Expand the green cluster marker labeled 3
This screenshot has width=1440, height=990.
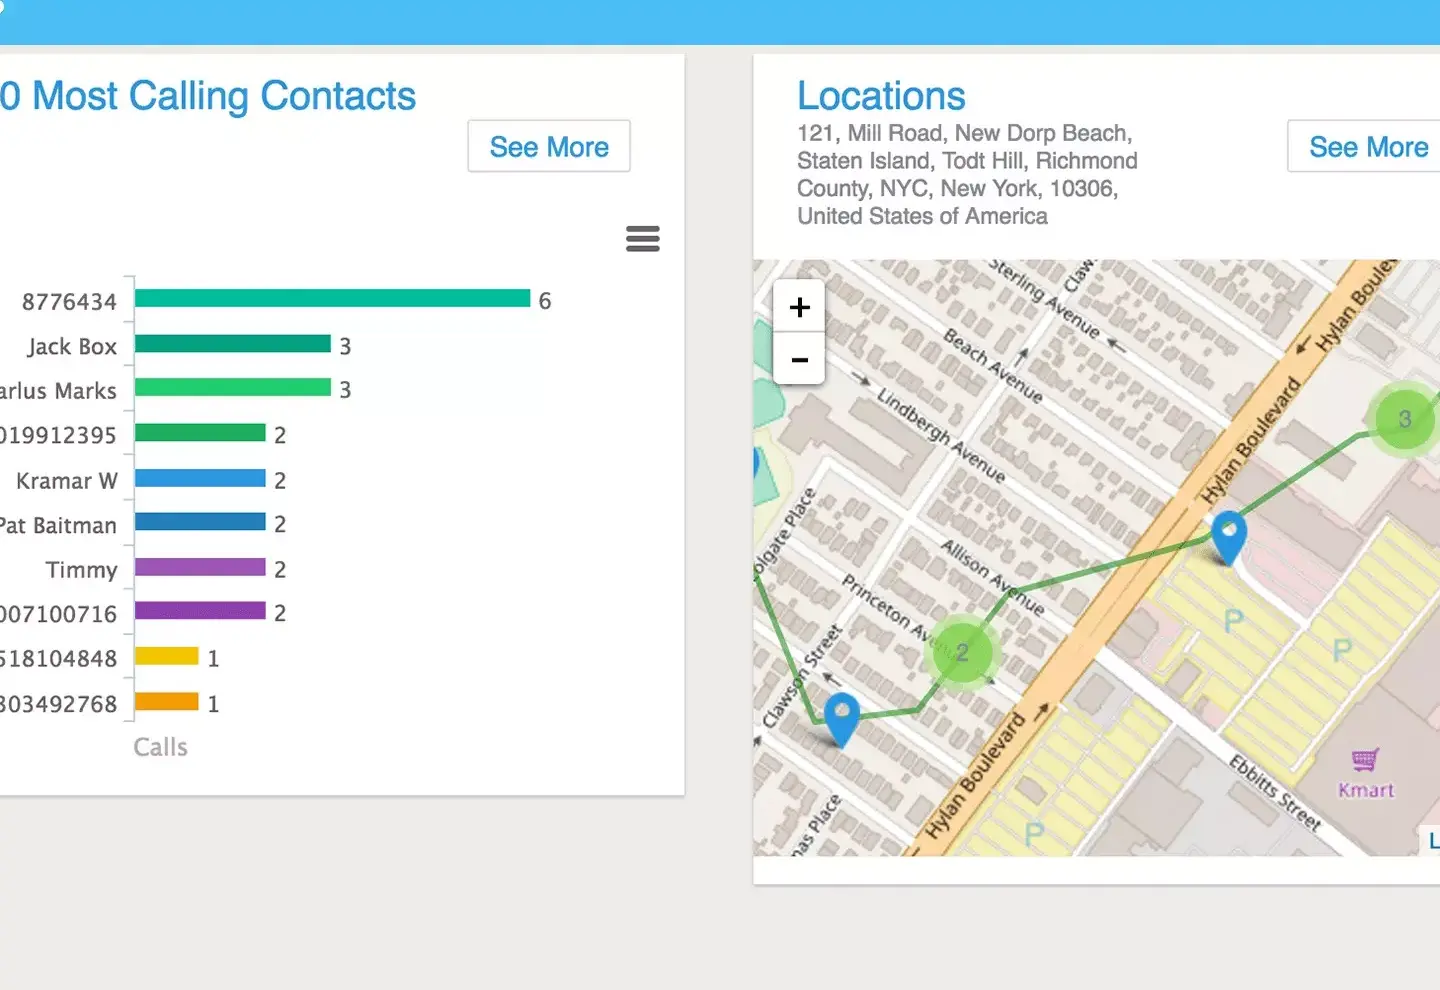(x=1404, y=419)
